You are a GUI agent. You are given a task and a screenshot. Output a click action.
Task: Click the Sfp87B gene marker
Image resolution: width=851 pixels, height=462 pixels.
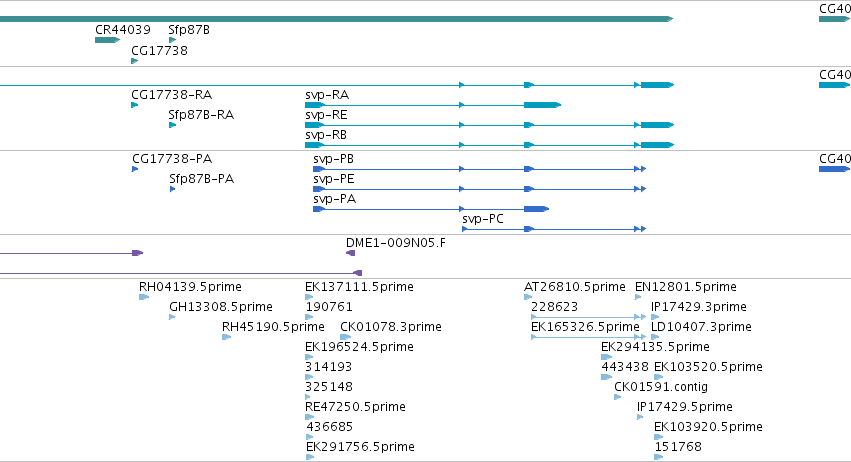173,40
